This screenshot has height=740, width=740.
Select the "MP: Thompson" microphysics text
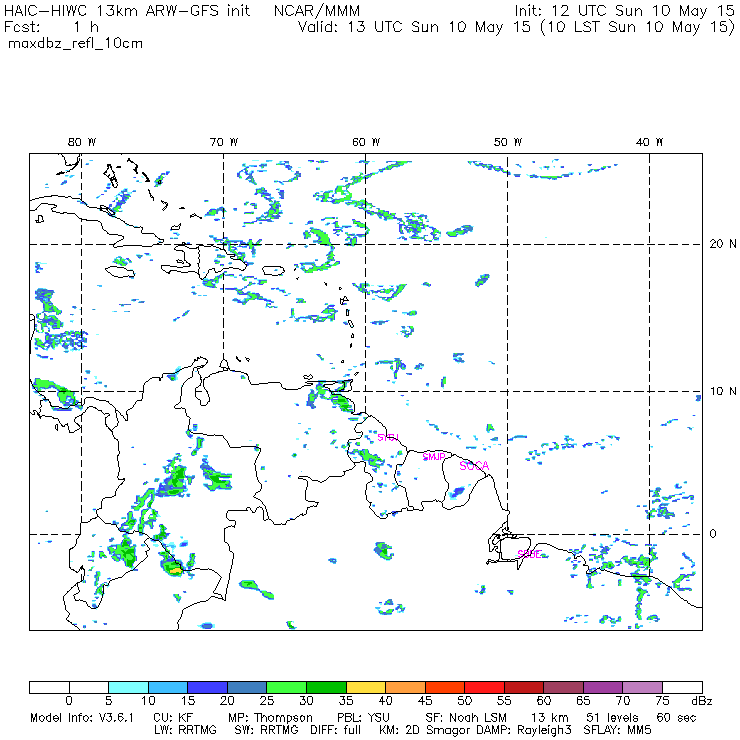[x=270, y=718]
